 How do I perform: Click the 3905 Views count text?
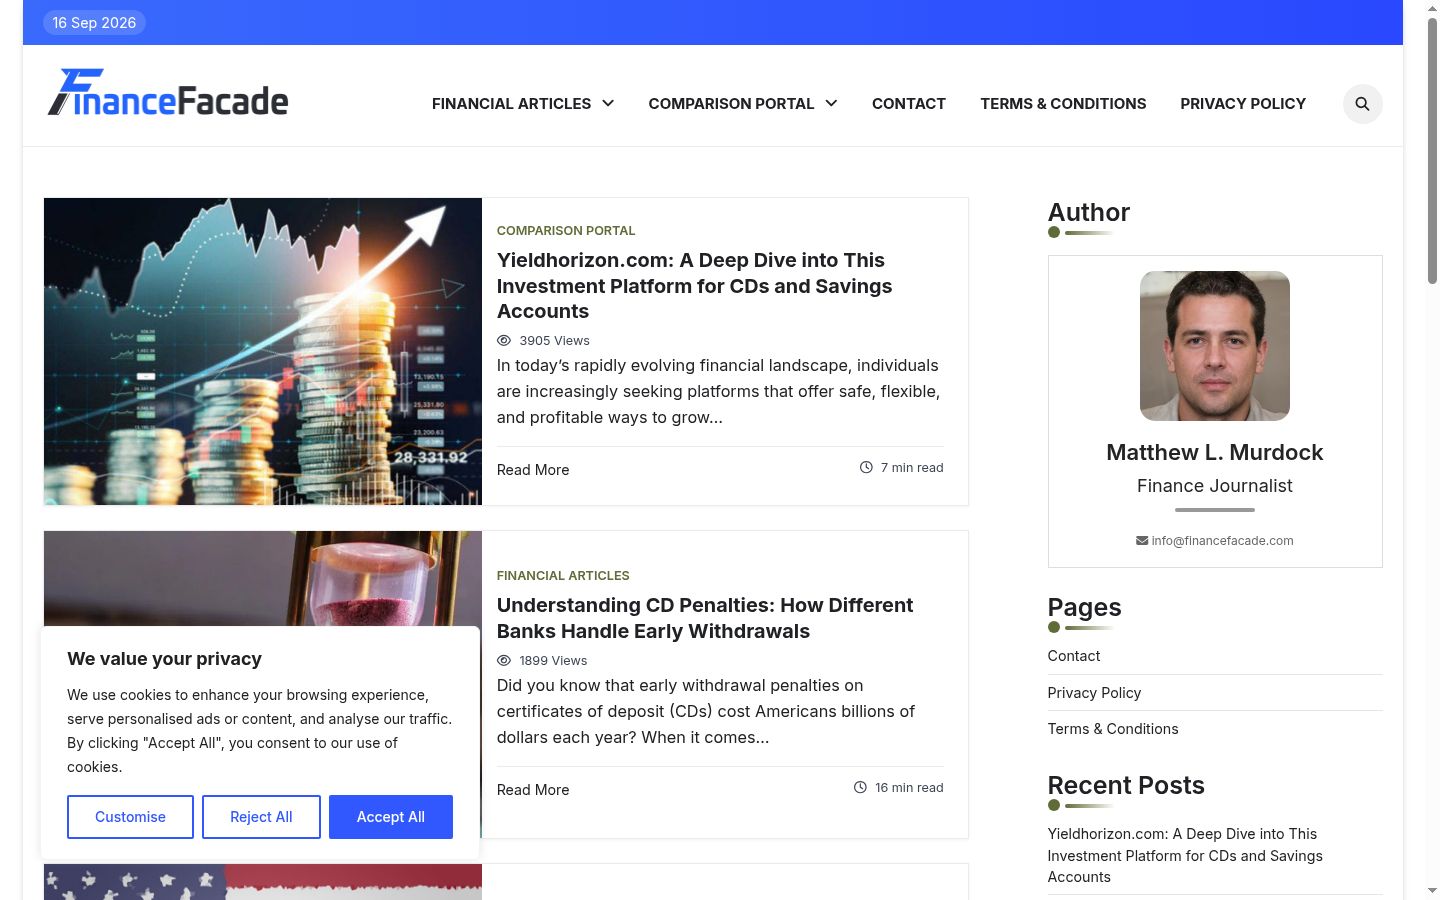554,341
